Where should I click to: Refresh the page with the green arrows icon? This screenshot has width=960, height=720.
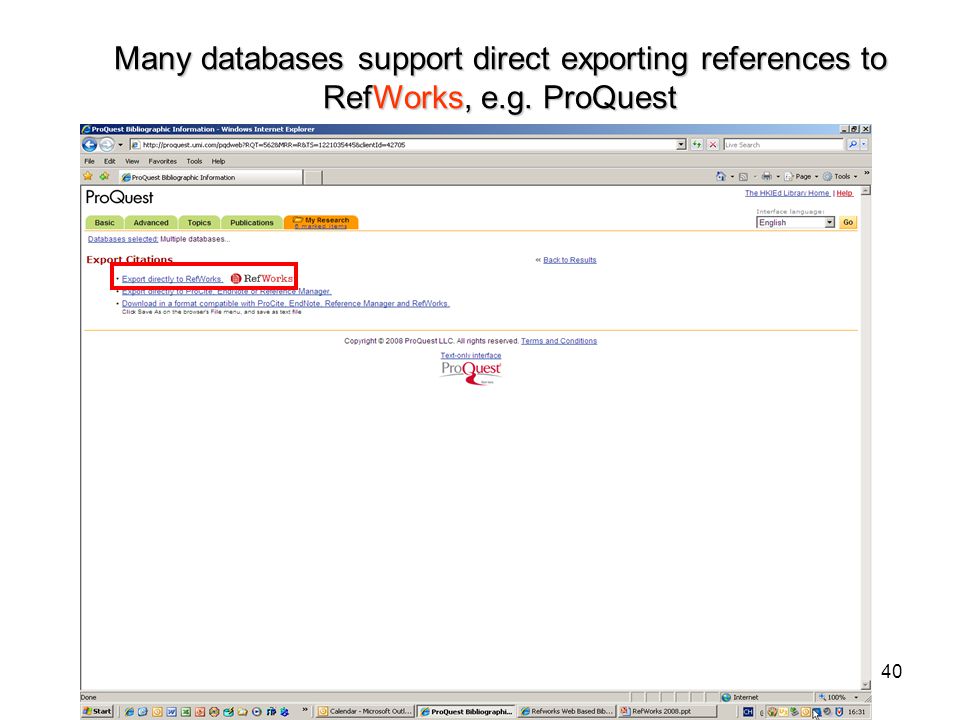click(697, 145)
